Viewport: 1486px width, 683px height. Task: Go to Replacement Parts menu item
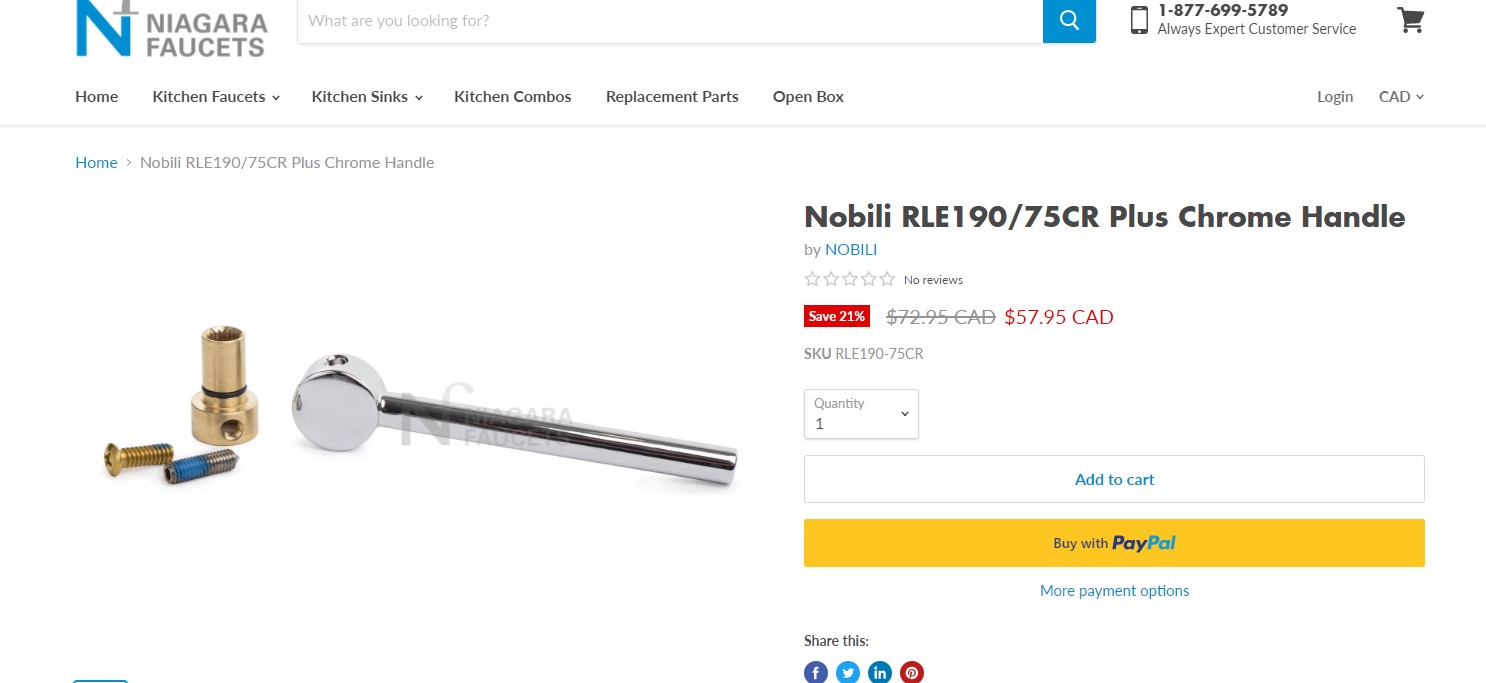672,97
